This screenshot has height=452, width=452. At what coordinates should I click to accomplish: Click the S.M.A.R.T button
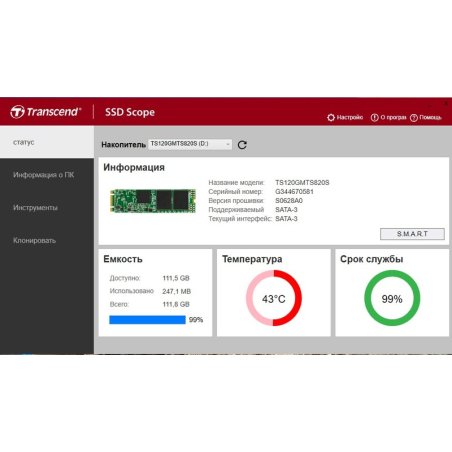tap(412, 234)
